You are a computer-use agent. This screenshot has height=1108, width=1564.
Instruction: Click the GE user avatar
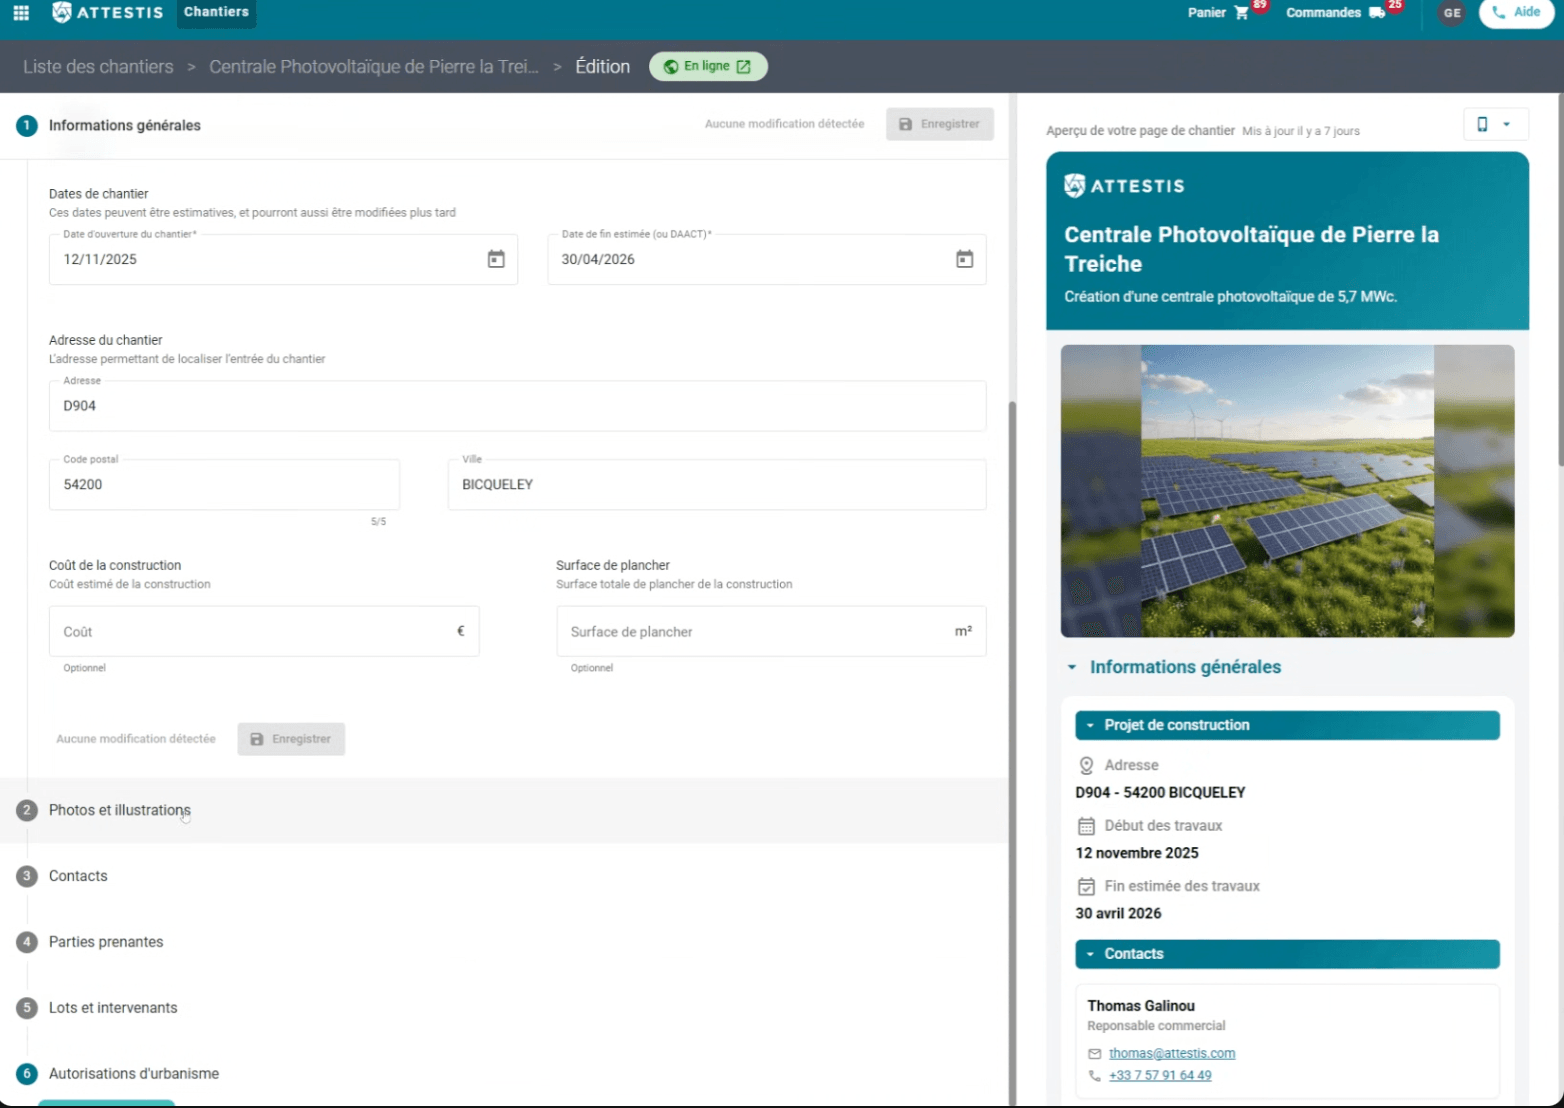coord(1452,13)
